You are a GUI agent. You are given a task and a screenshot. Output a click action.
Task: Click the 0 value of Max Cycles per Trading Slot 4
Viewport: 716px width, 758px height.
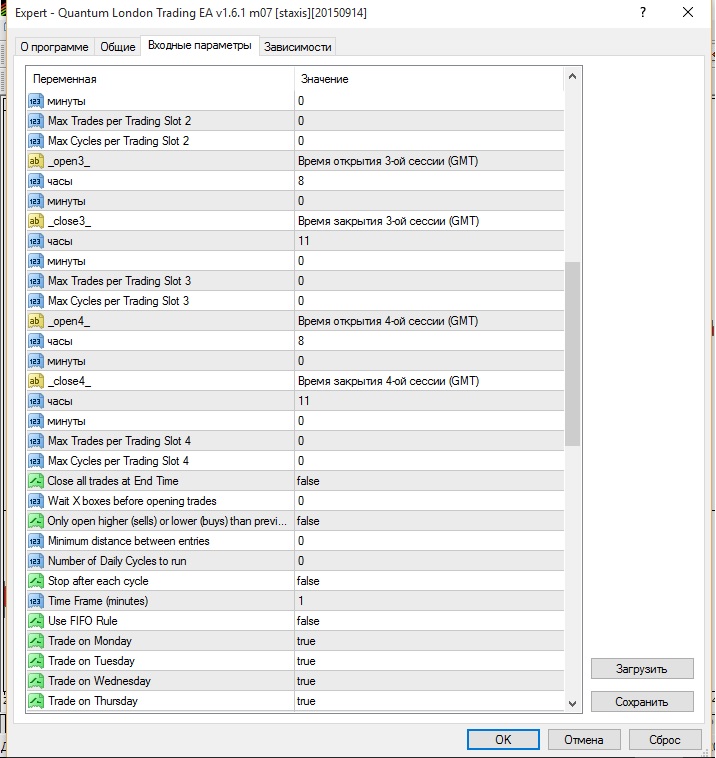(301, 461)
